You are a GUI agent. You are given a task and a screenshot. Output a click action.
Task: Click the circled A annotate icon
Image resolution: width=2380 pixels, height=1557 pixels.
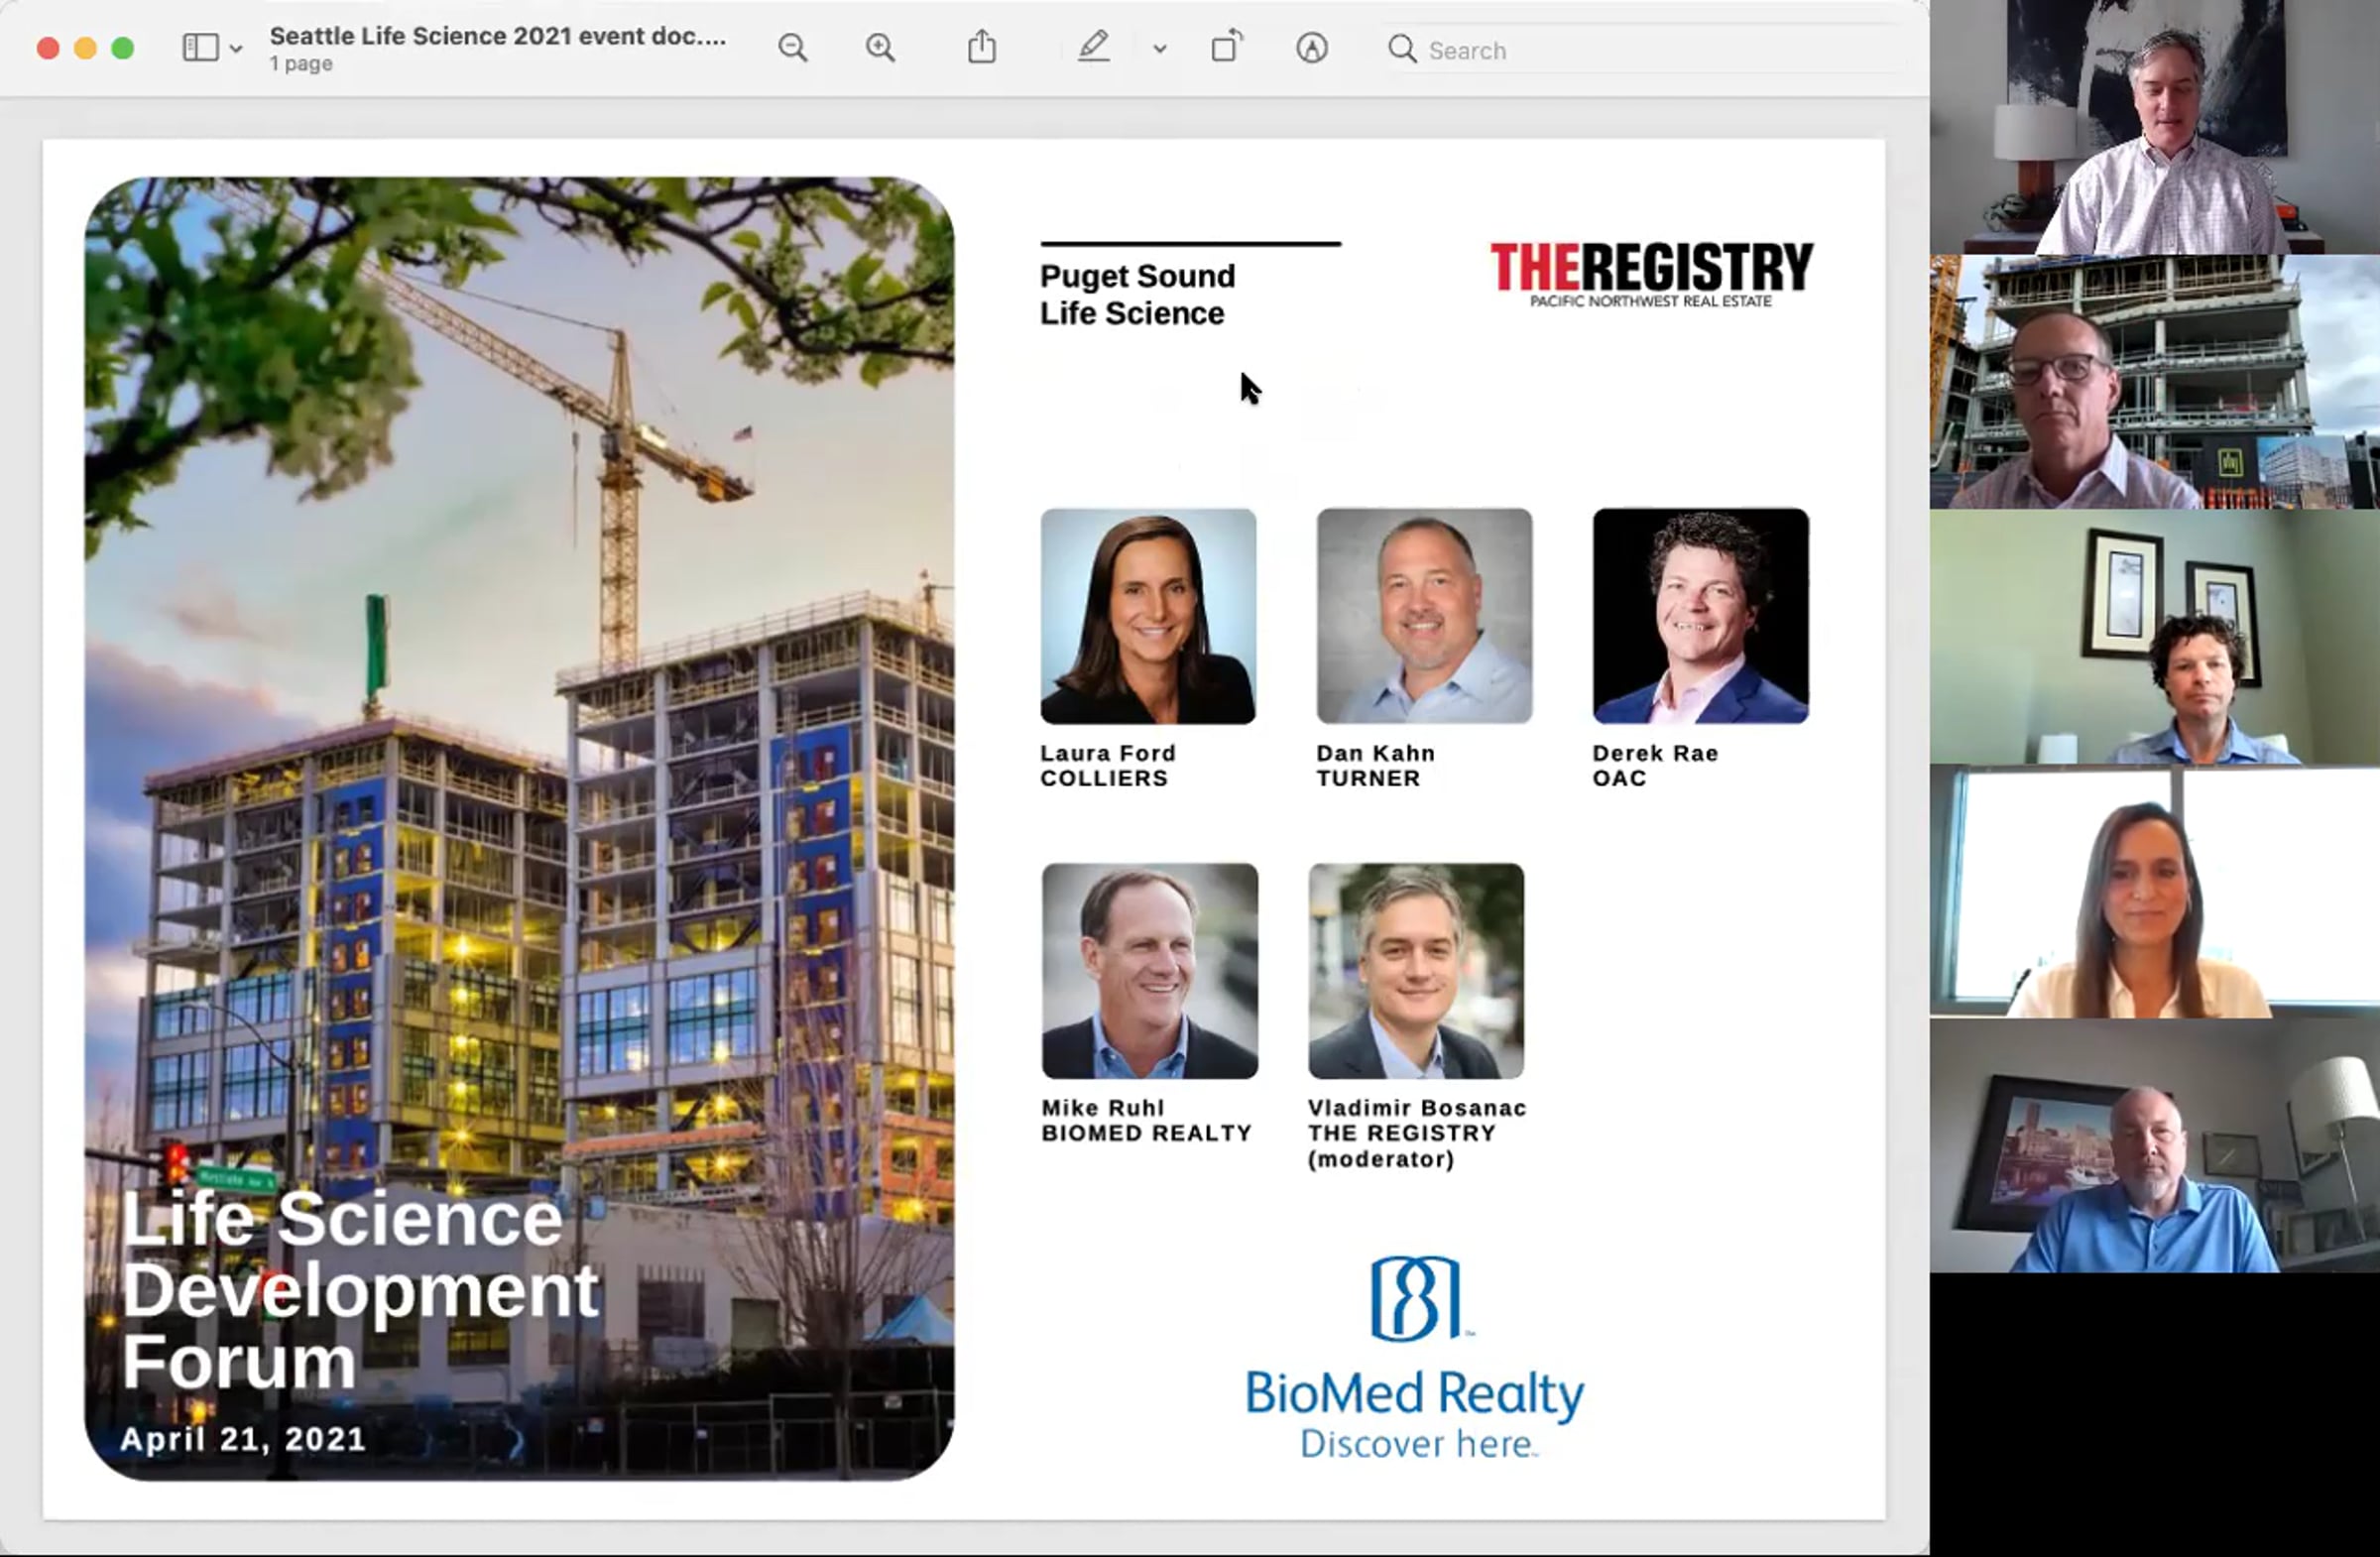[x=1311, y=48]
